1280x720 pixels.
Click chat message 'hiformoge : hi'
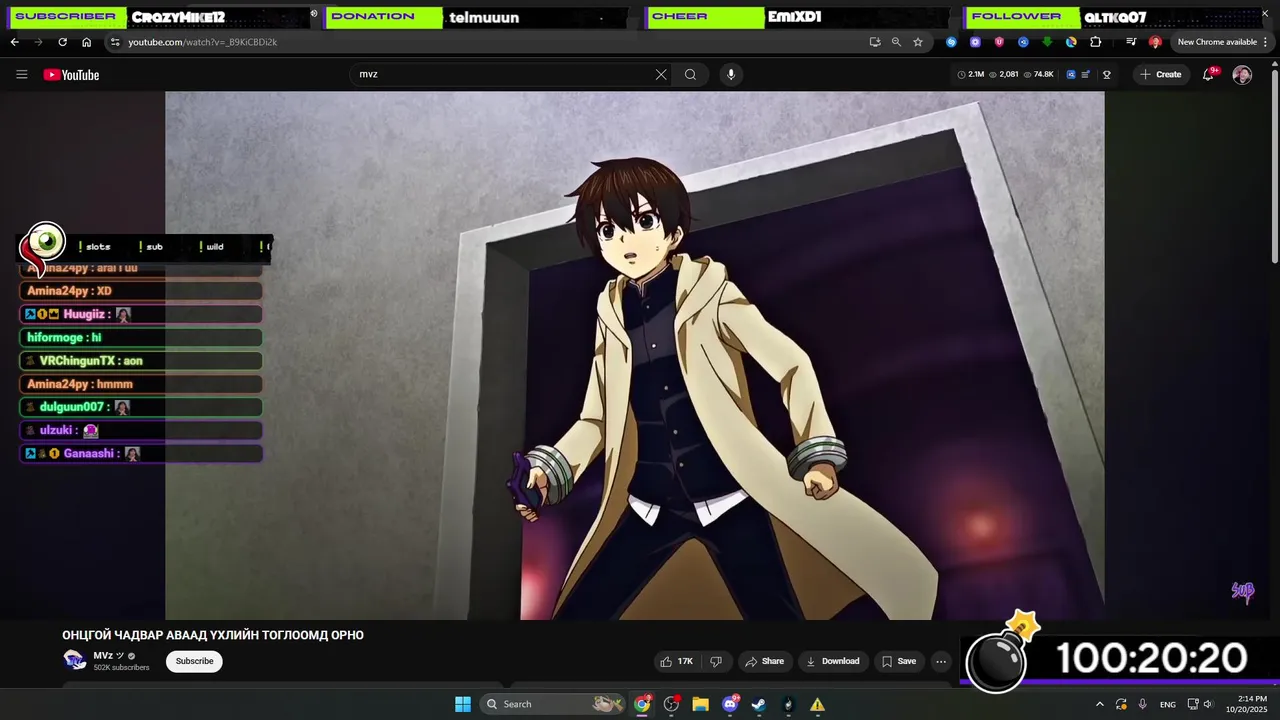(x=141, y=337)
